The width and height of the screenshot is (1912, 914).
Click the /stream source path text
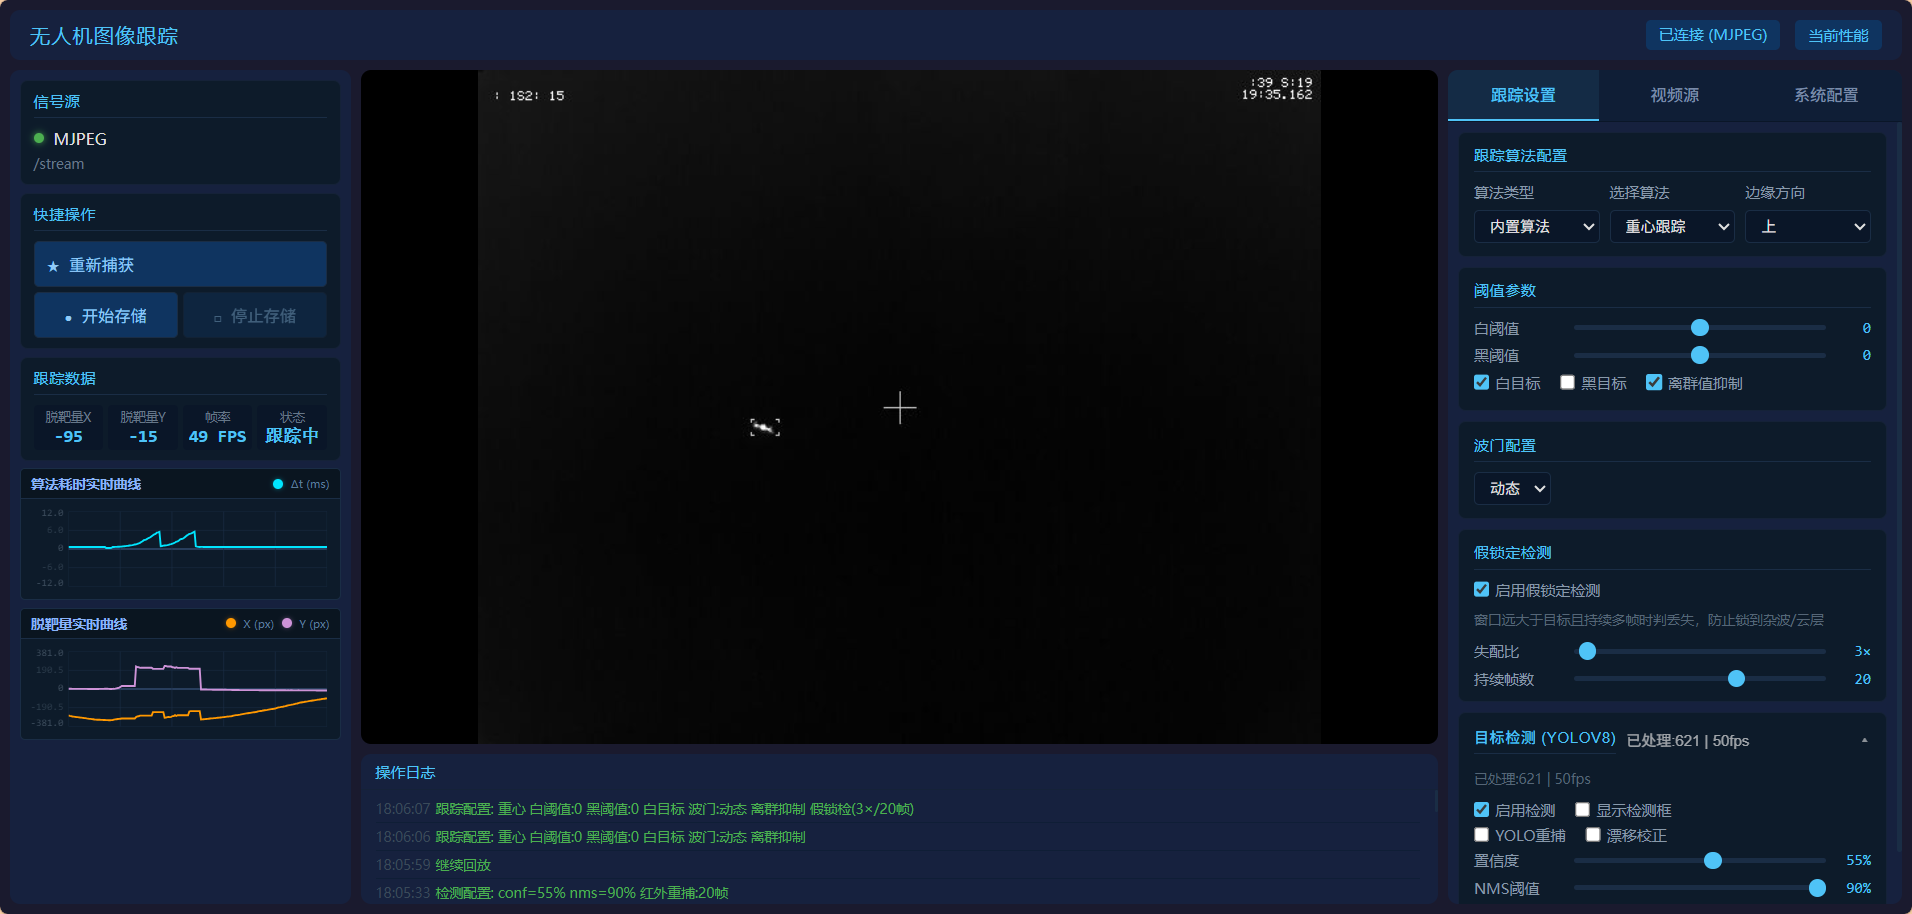point(59,164)
